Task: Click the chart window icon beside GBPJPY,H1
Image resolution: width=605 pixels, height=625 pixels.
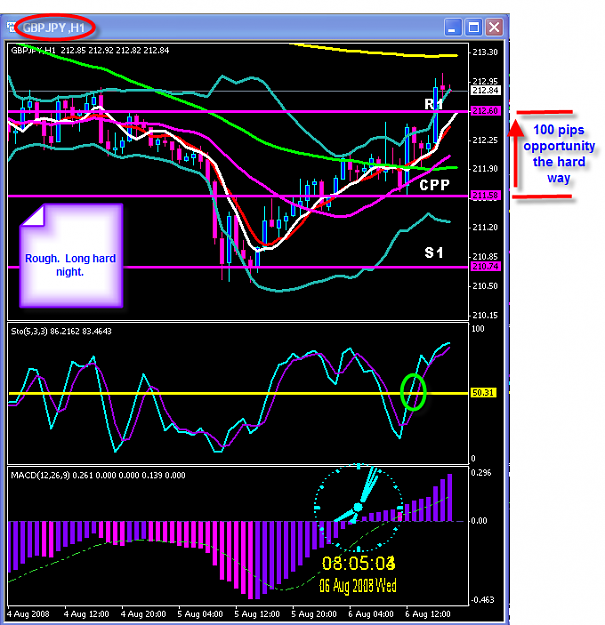Action: click(12, 28)
